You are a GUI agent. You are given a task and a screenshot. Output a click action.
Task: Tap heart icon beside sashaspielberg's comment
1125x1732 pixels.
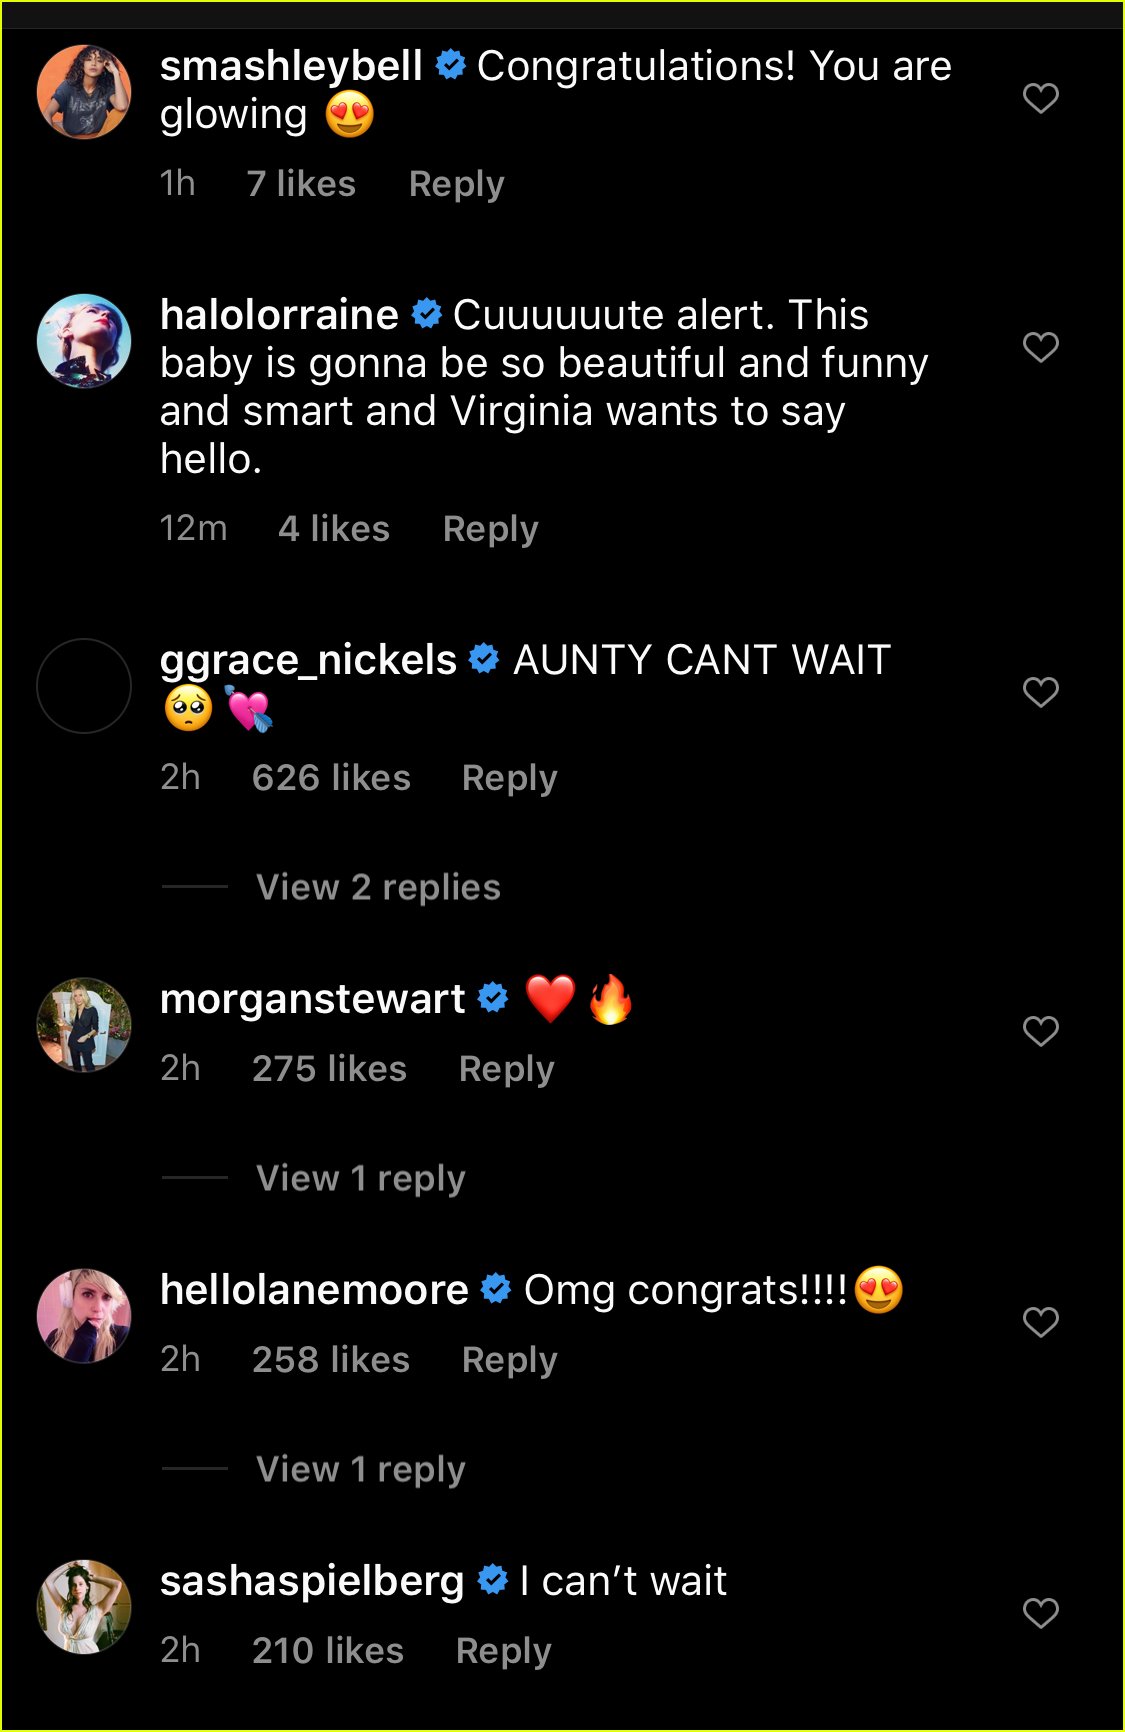pyautogui.click(x=1040, y=1613)
